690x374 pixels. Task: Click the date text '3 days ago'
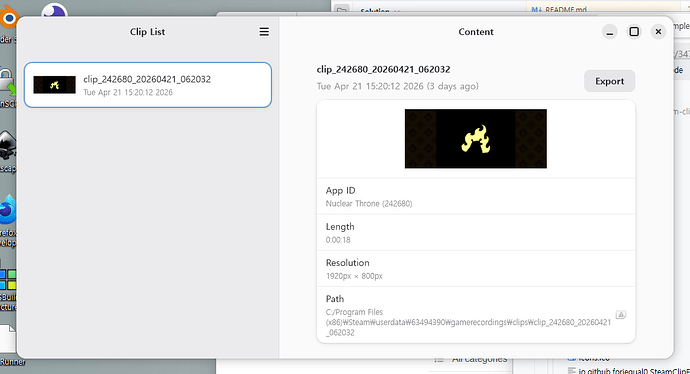[x=452, y=86]
